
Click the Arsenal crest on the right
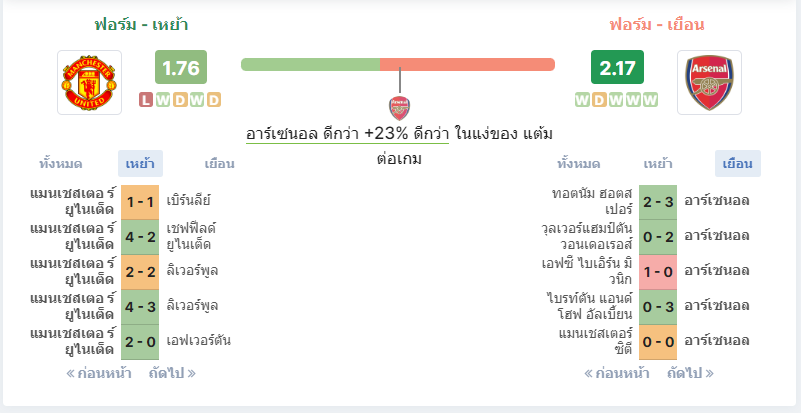click(709, 82)
